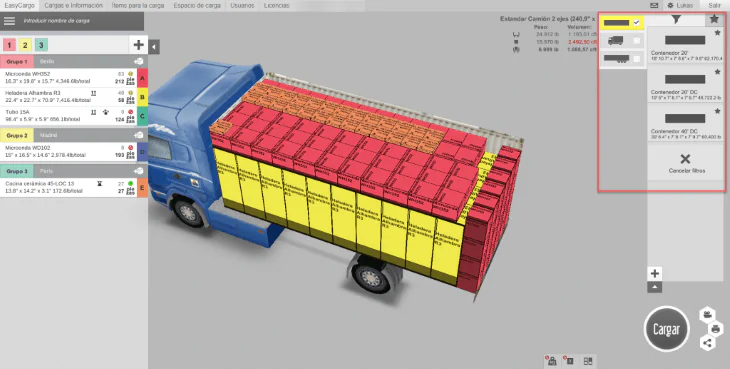Image resolution: width=730 pixels, height=369 pixels.
Task: Add new cargo space with plus button
Action: click(655, 273)
